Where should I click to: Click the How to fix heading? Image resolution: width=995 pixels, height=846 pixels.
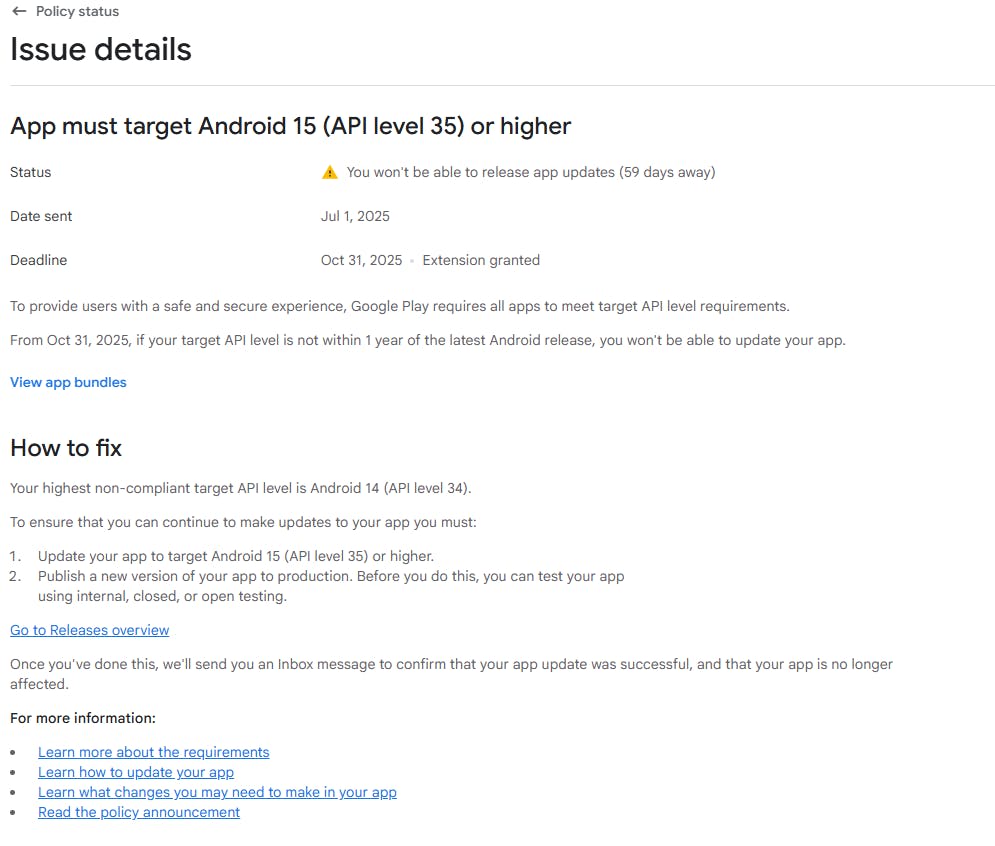pyautogui.click(x=66, y=448)
